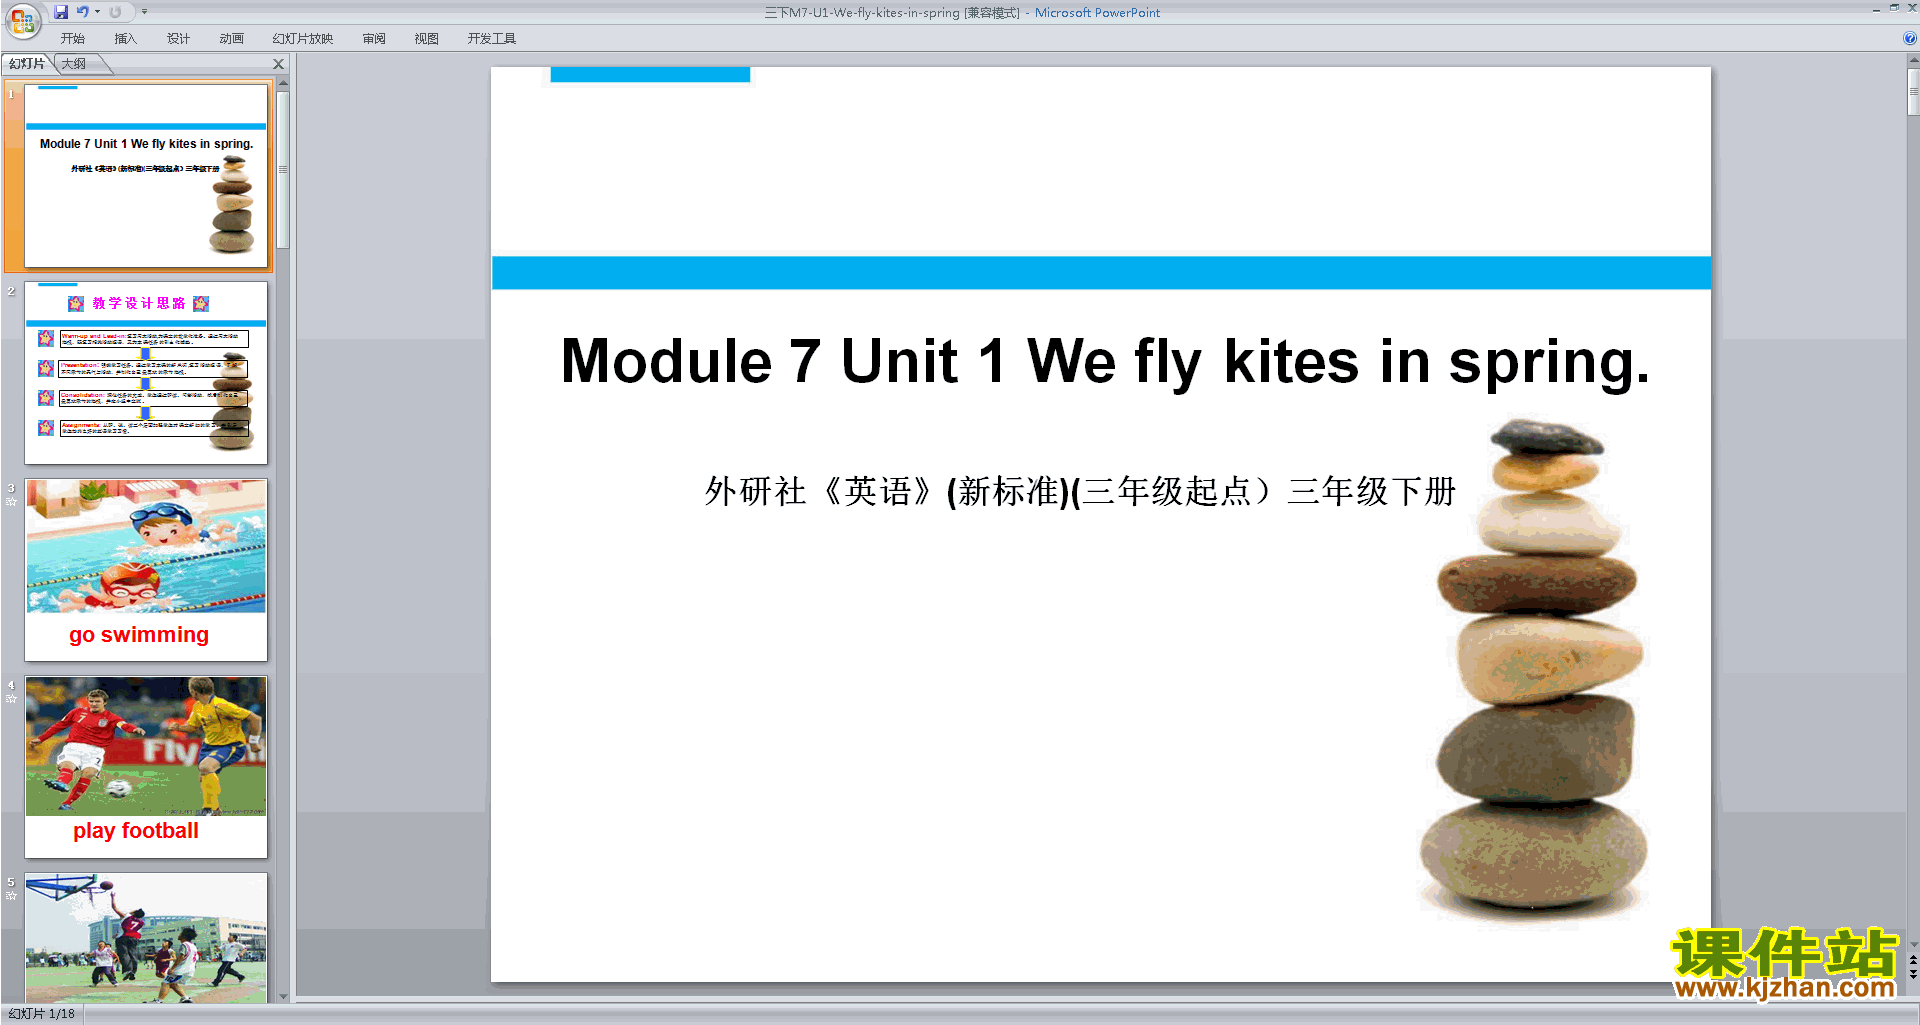Open the 审阅 ribbon tab
Screen dimensions: 1920x1025
click(374, 39)
